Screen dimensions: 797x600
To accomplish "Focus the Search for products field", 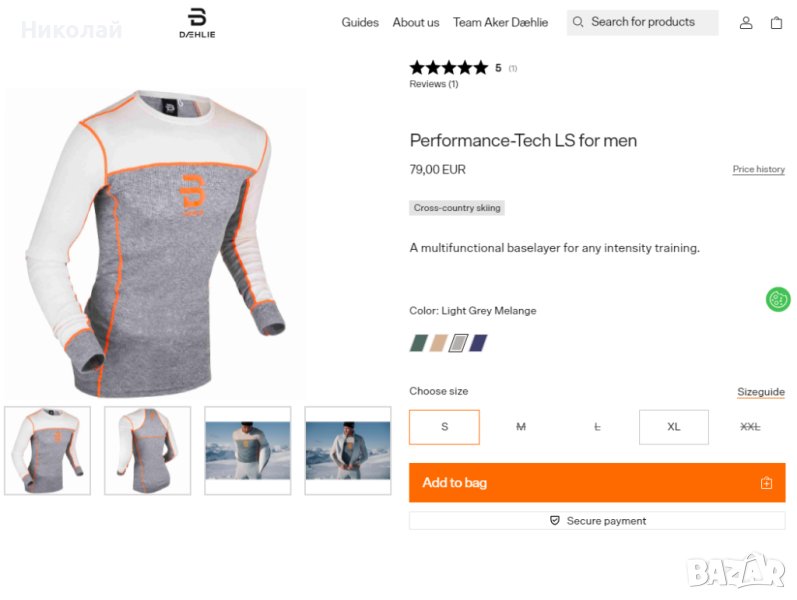I will (650, 22).
